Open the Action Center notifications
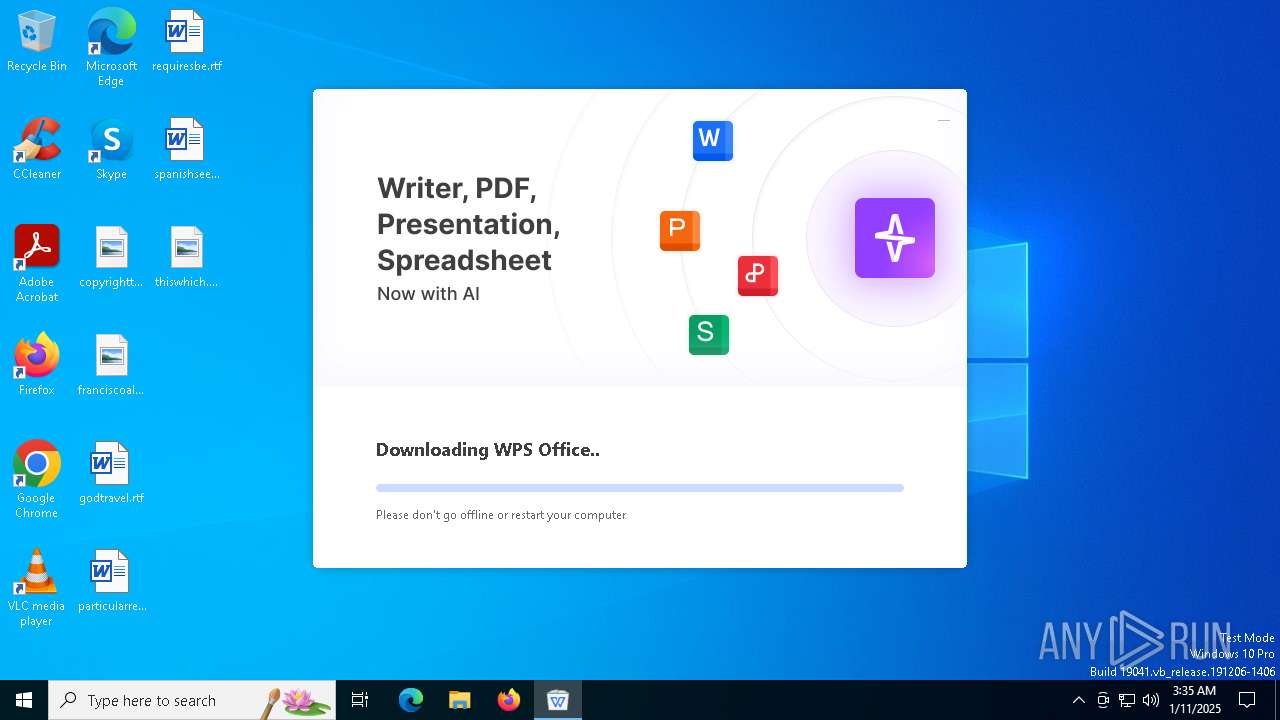The width and height of the screenshot is (1280, 720). pos(1247,700)
